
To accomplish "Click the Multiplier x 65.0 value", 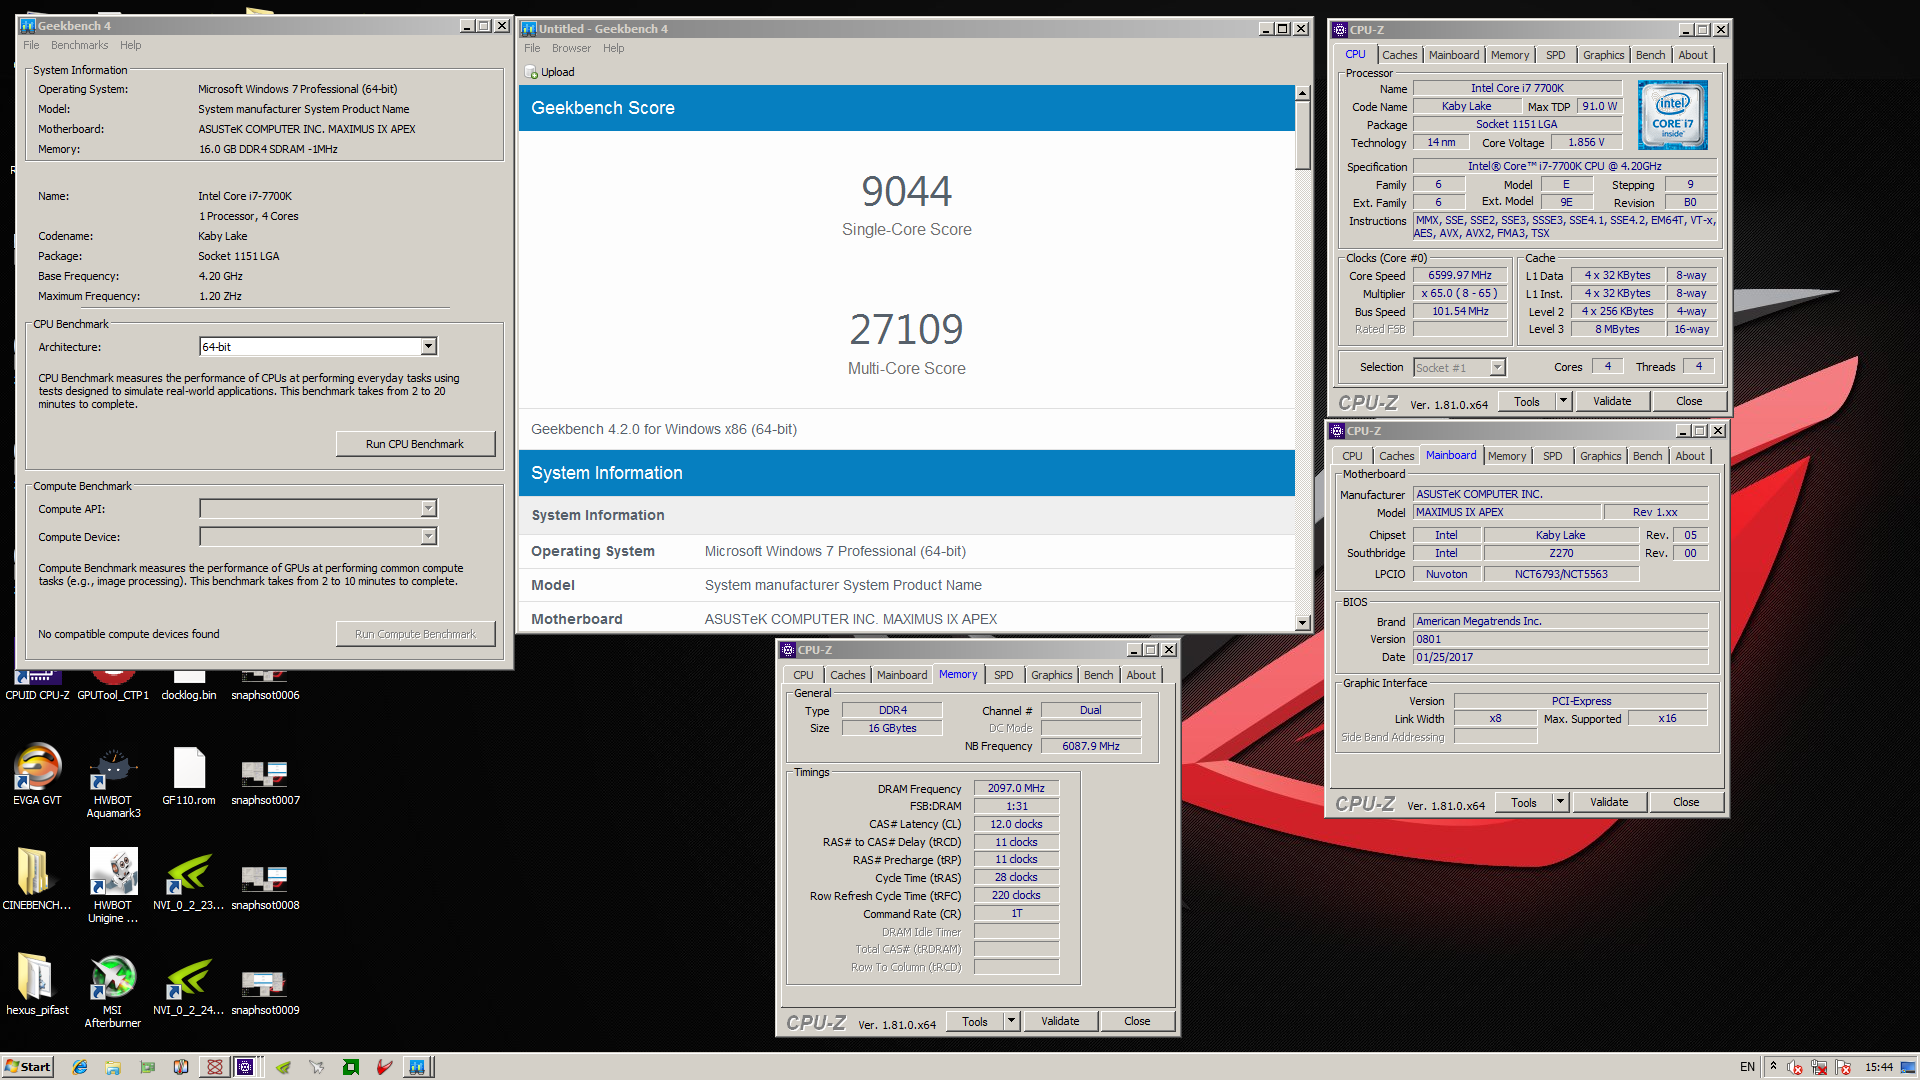I will (x=1459, y=293).
